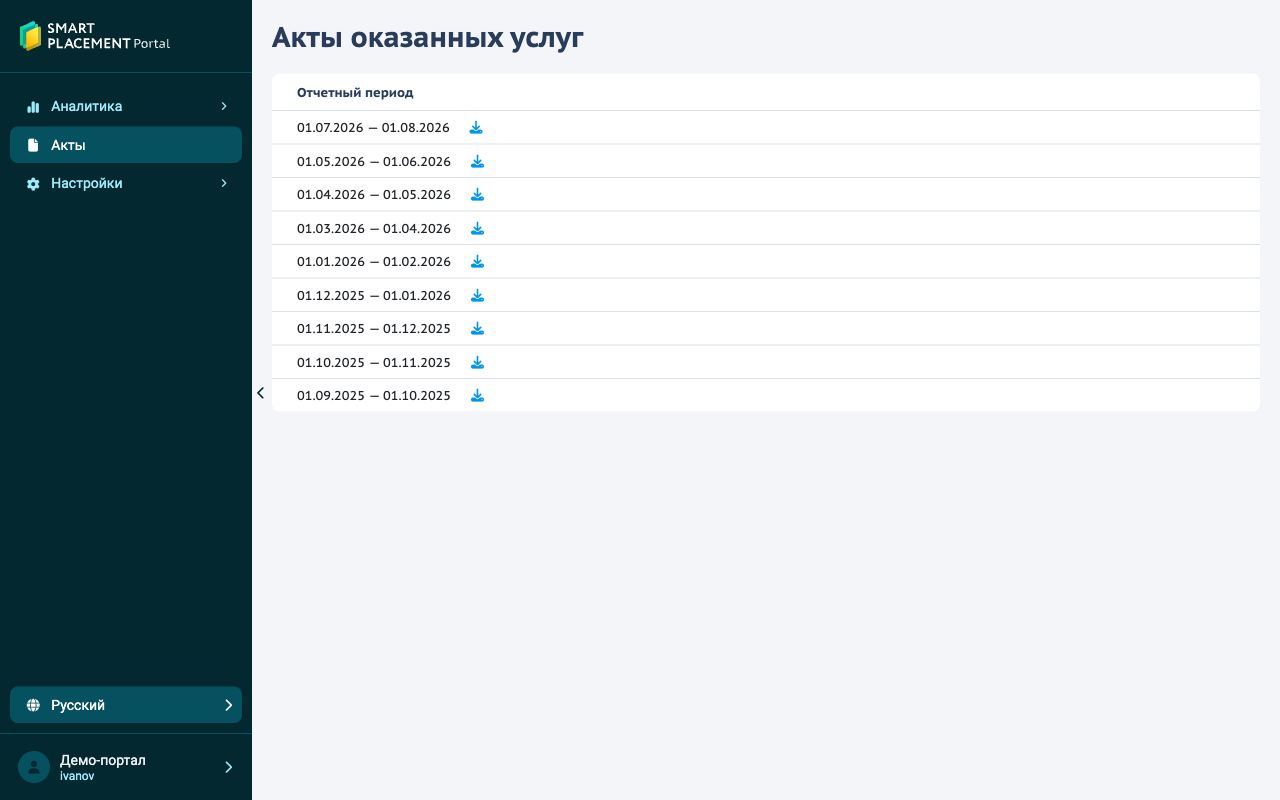The image size is (1280, 800).
Task: Click the 01.05.2026 — 01.06.2026 period text
Action: click(x=374, y=162)
